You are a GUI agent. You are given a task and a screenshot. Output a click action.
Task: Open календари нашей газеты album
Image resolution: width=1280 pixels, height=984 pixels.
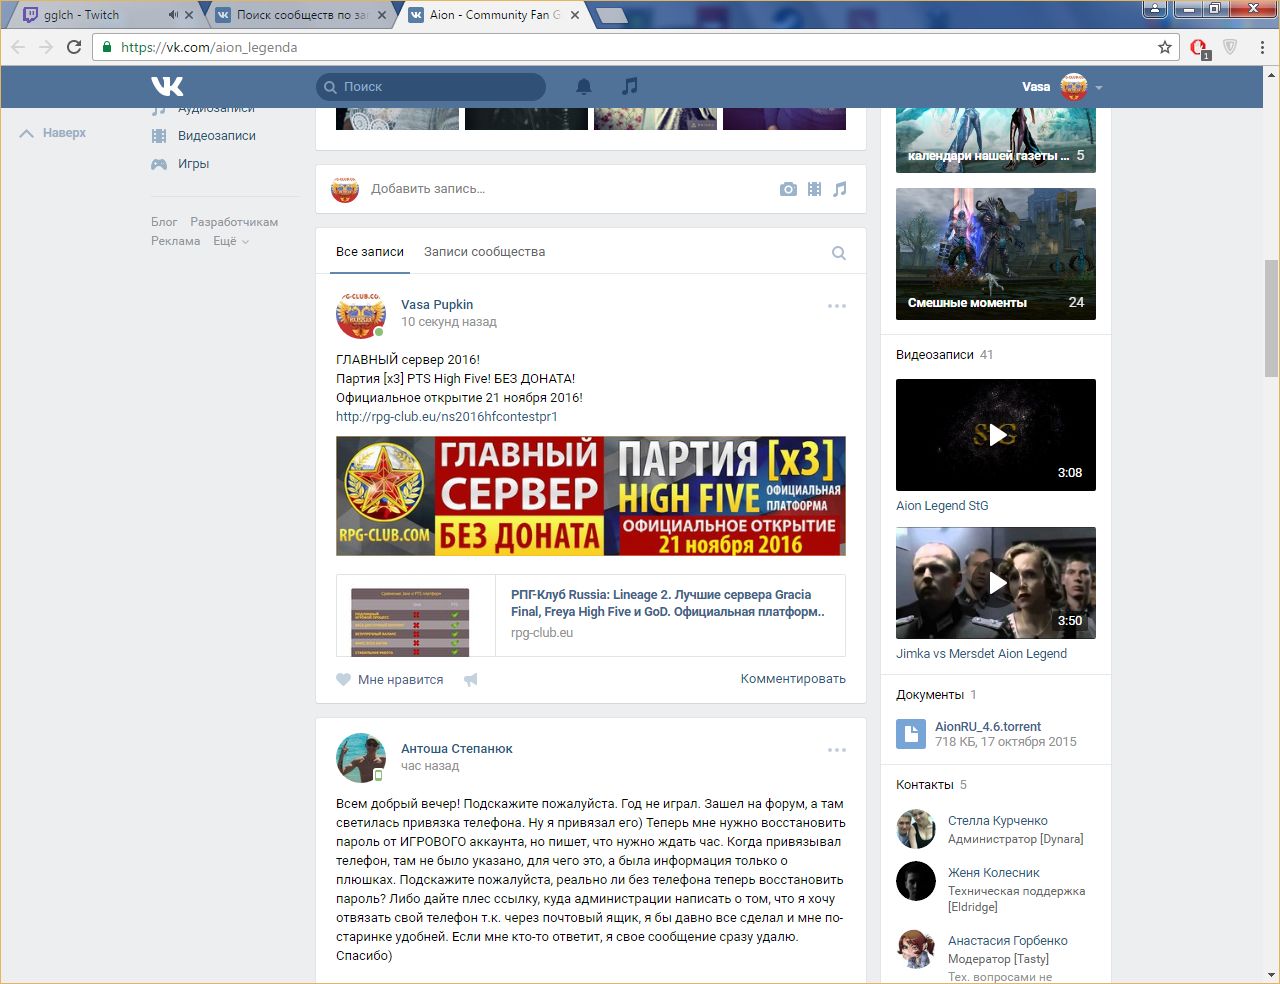tap(996, 139)
